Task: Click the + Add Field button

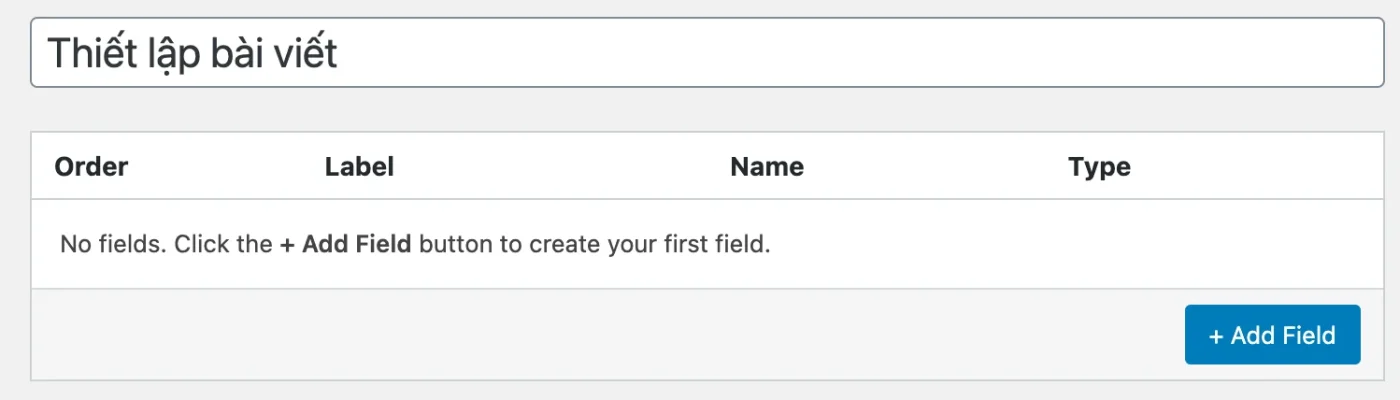Action: coord(1272,335)
